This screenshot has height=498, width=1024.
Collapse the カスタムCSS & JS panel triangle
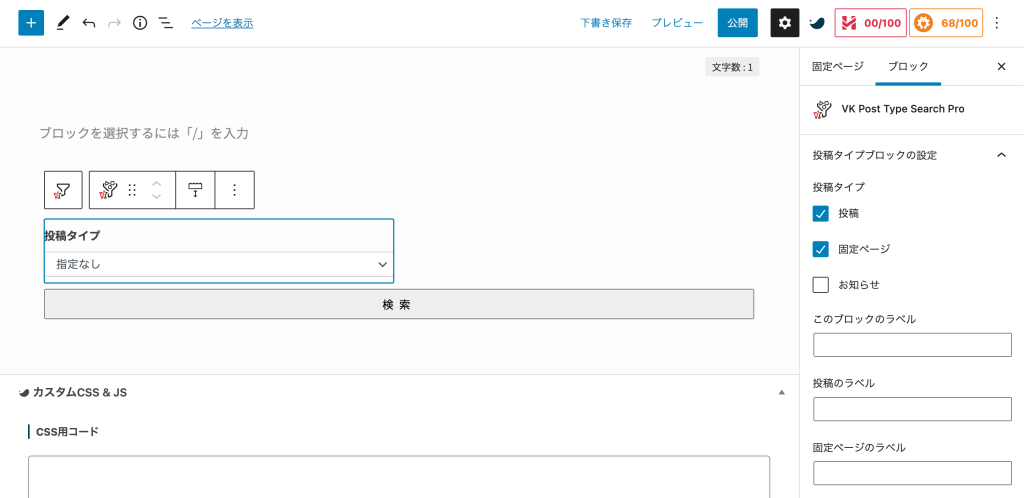click(781, 393)
